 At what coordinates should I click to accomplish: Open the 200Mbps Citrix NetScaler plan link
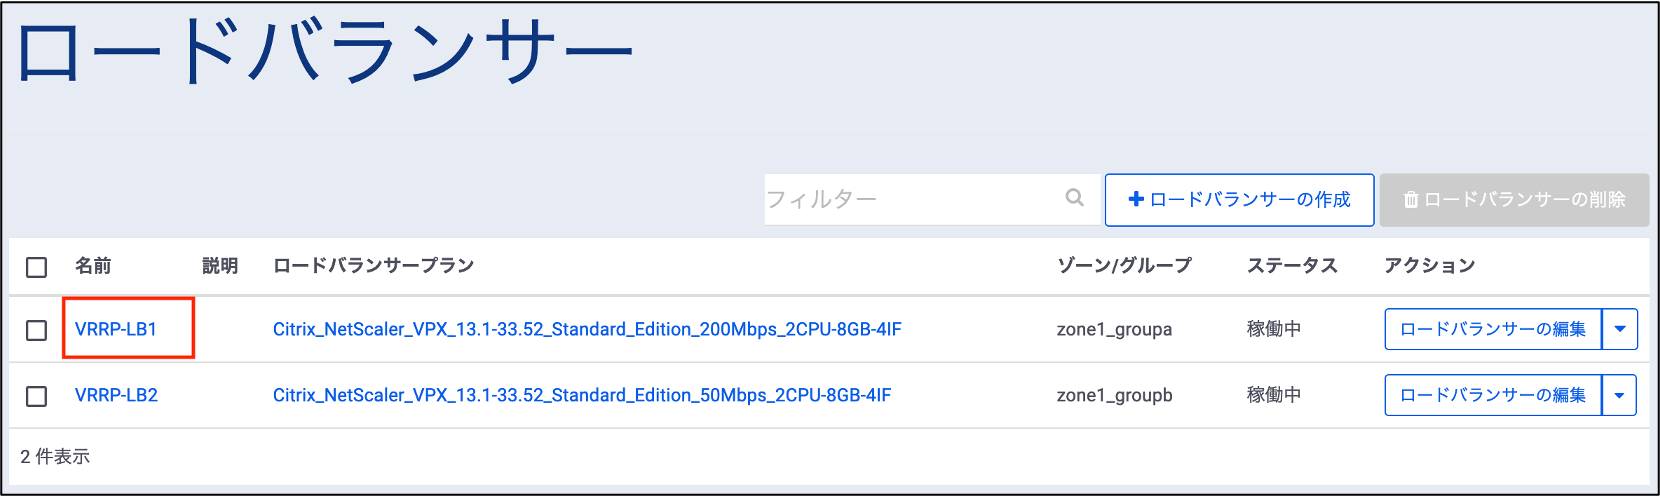[587, 329]
